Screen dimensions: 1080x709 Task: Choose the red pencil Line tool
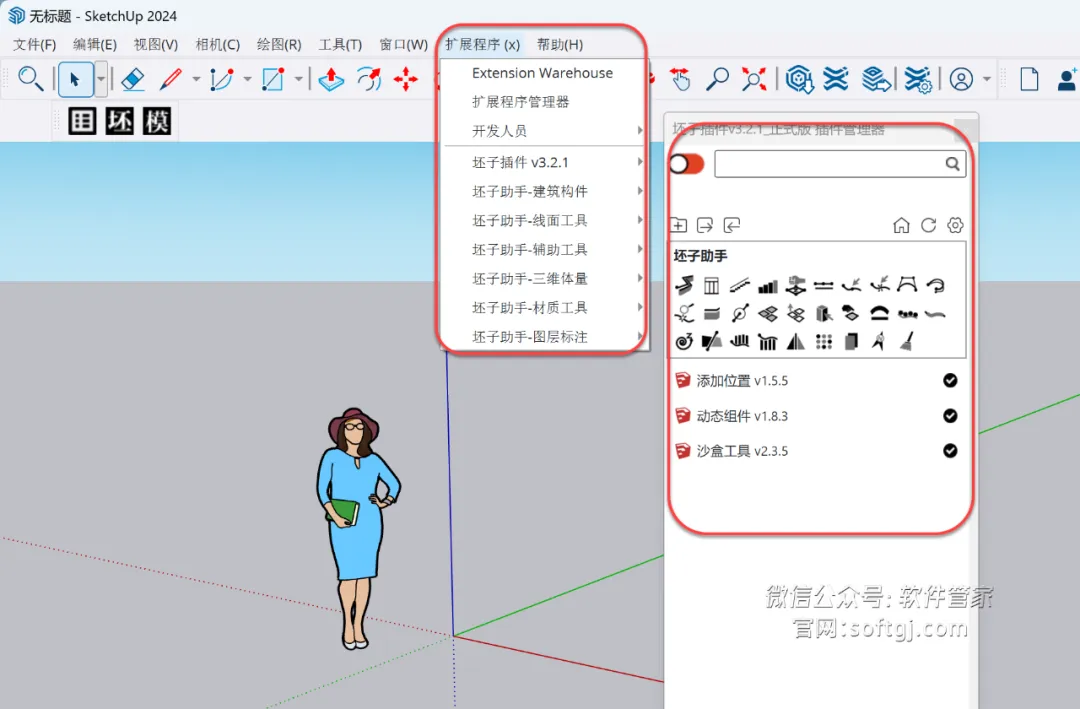coord(170,79)
